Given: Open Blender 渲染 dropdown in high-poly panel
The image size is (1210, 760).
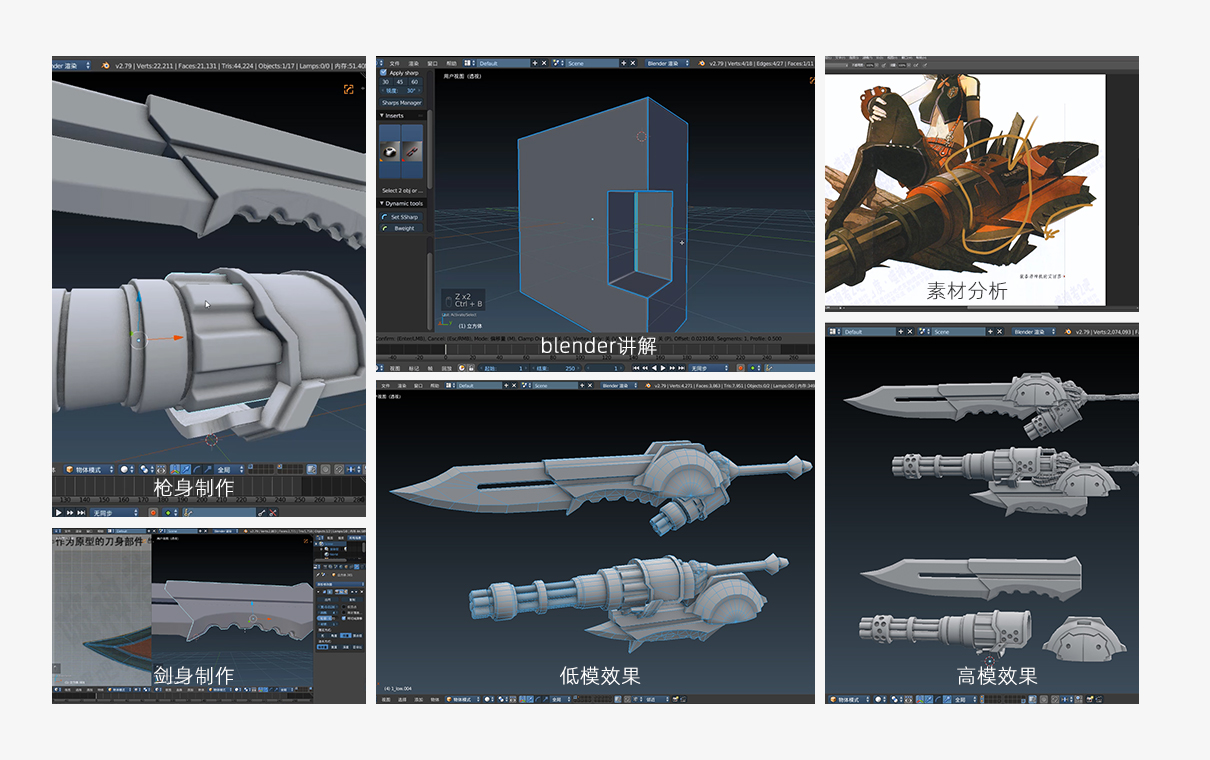Looking at the screenshot, I should pos(1035,331).
